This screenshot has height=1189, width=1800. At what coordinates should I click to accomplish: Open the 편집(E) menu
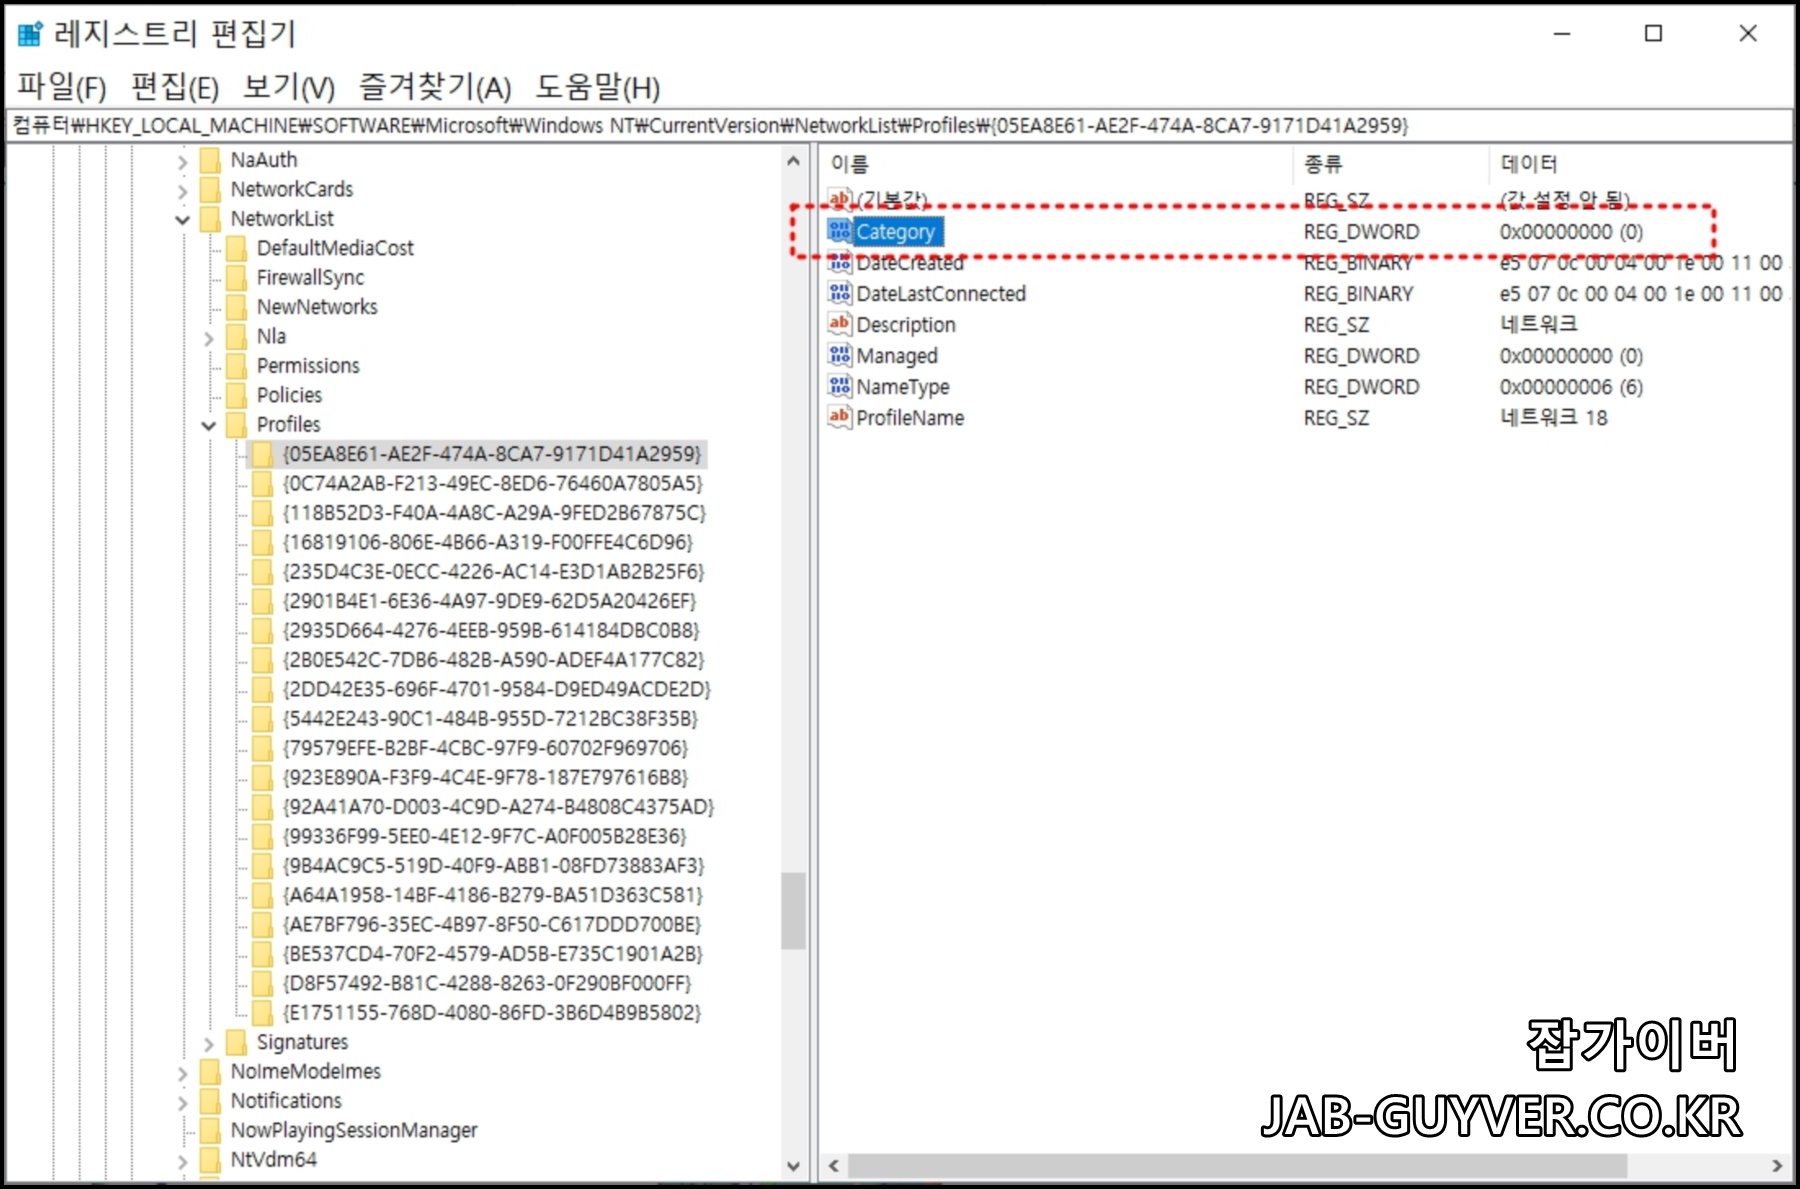175,87
